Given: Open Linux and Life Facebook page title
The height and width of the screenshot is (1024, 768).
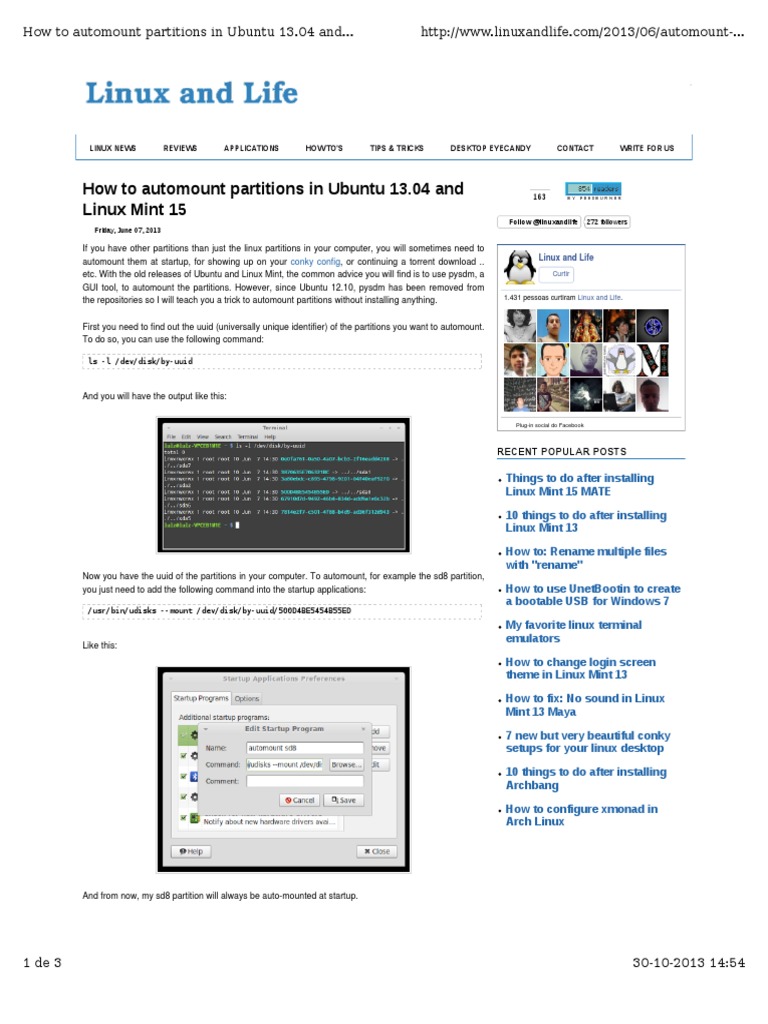Looking at the screenshot, I should [566, 257].
